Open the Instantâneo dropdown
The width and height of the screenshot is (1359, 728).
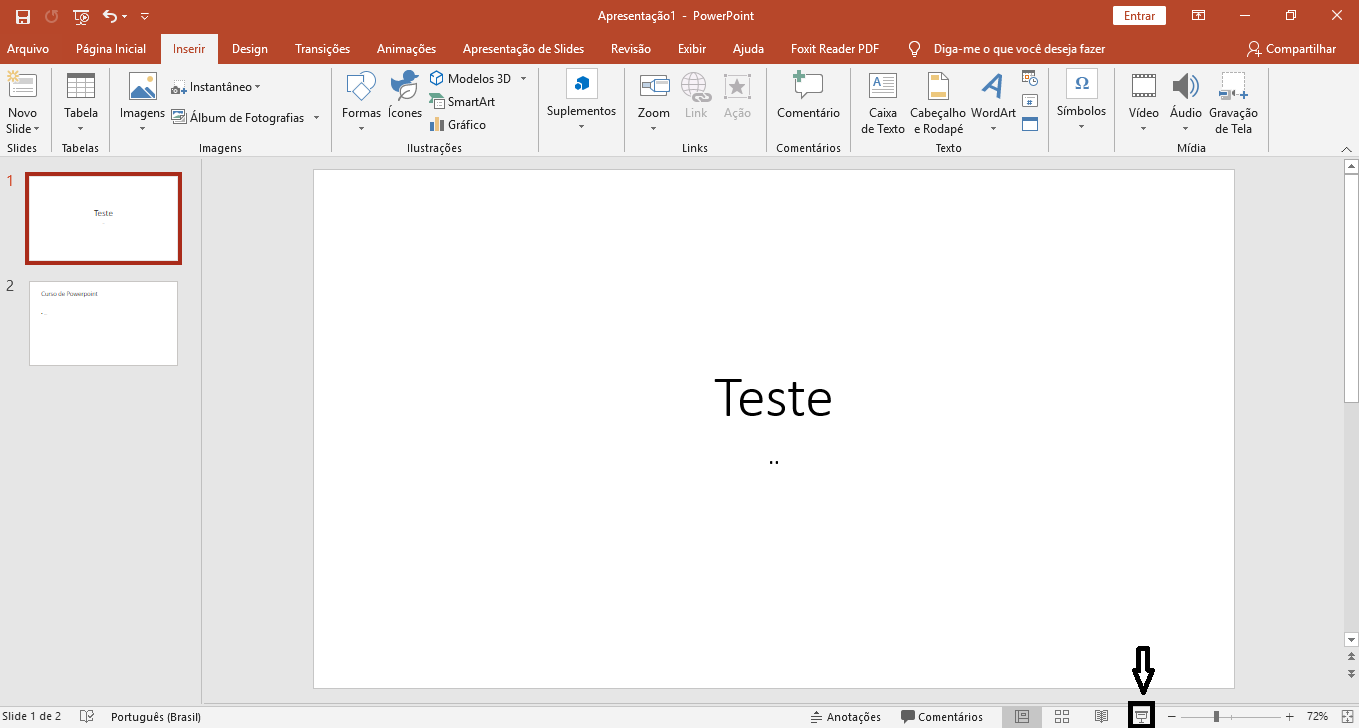tap(216, 87)
